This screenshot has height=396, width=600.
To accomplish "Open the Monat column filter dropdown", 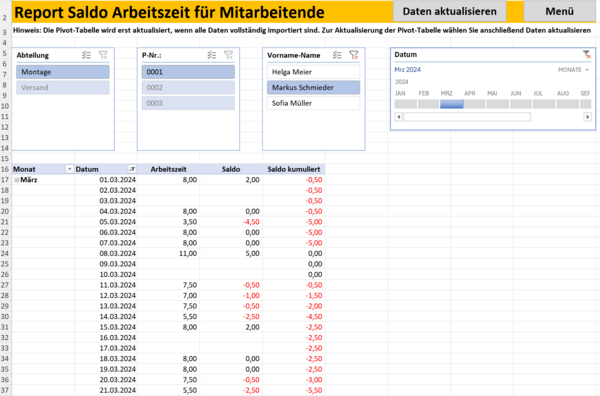I will coord(69,169).
